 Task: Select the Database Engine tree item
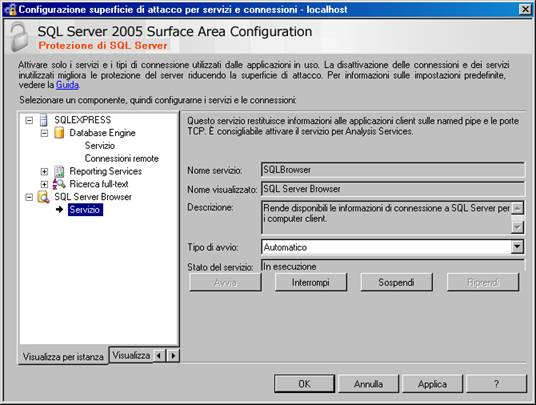click(102, 133)
